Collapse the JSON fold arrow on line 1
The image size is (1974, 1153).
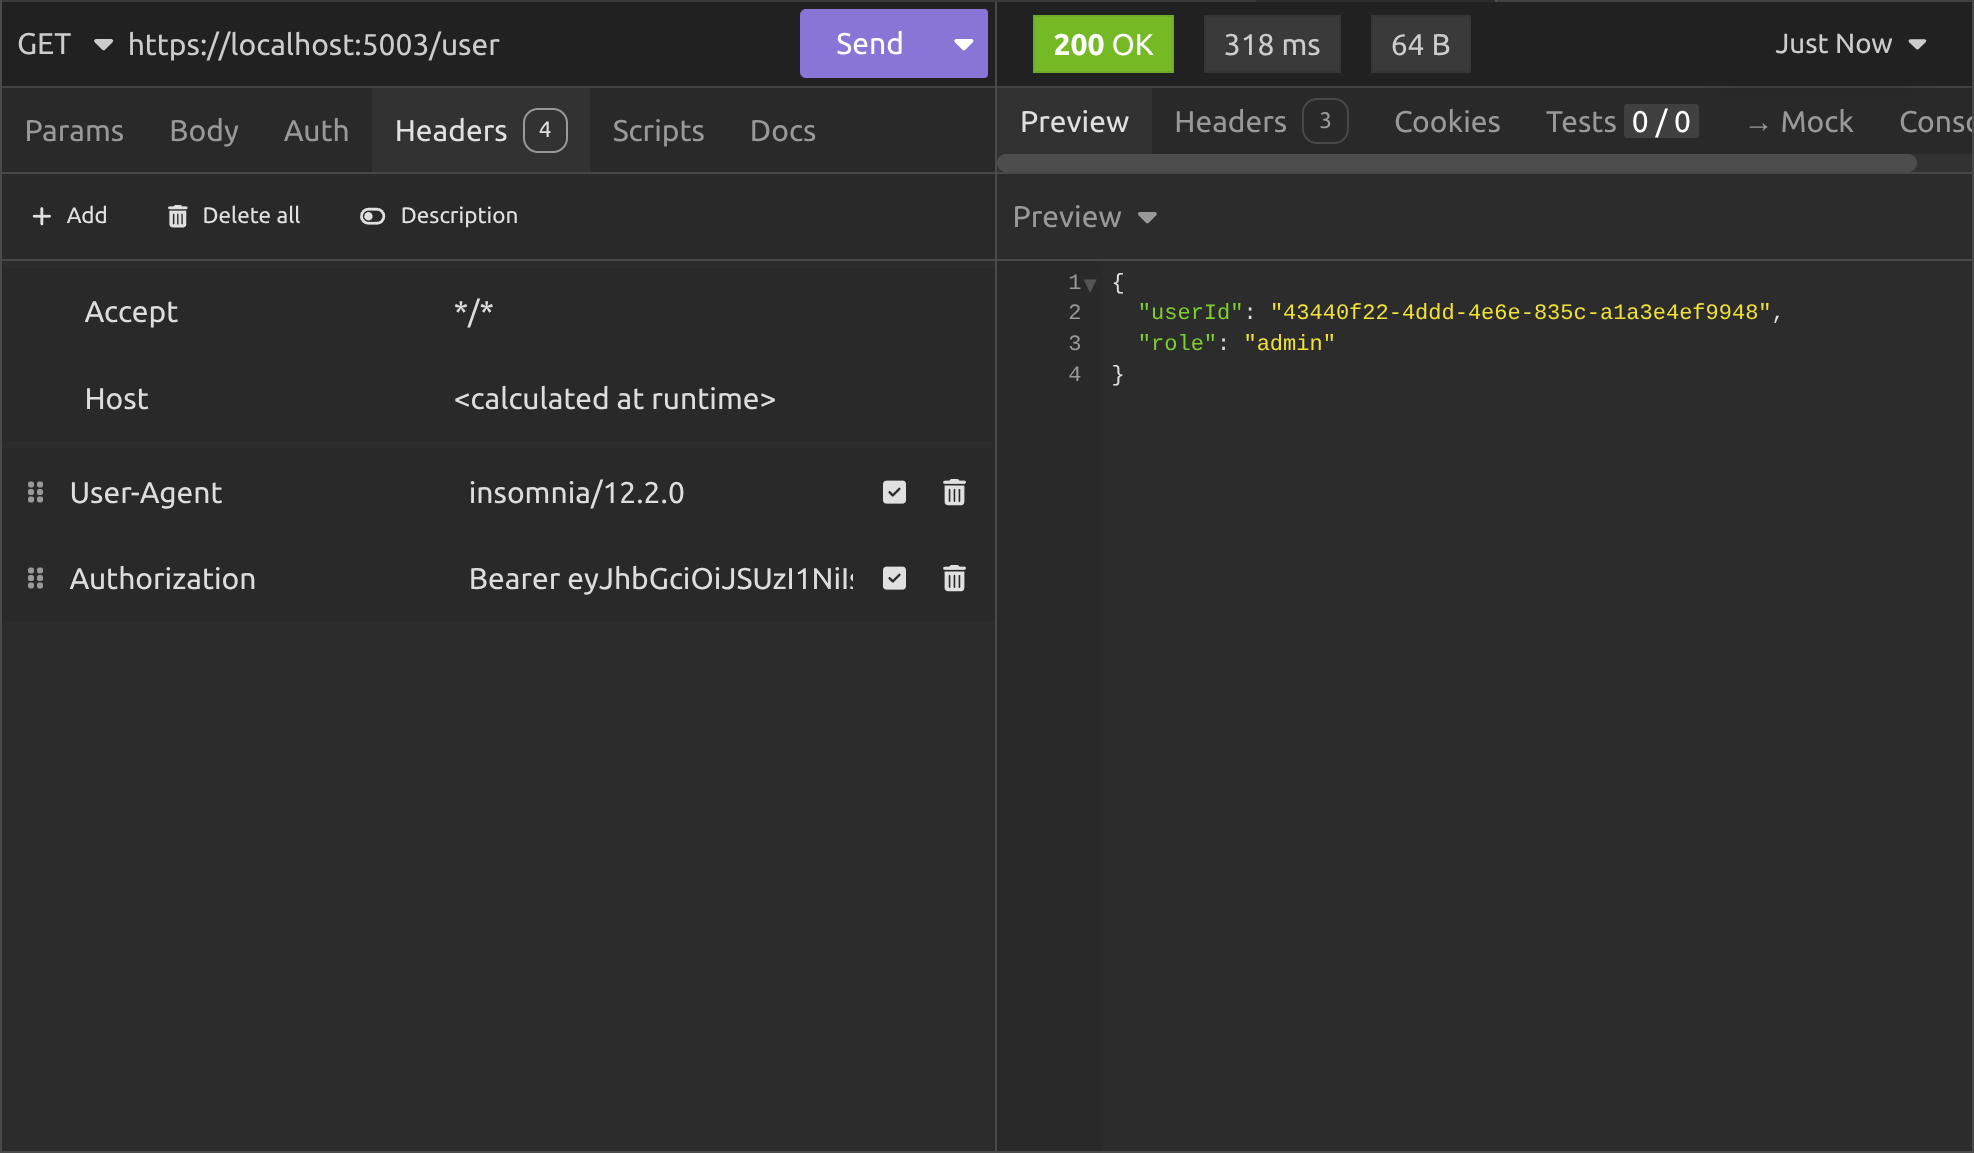pyautogui.click(x=1090, y=284)
